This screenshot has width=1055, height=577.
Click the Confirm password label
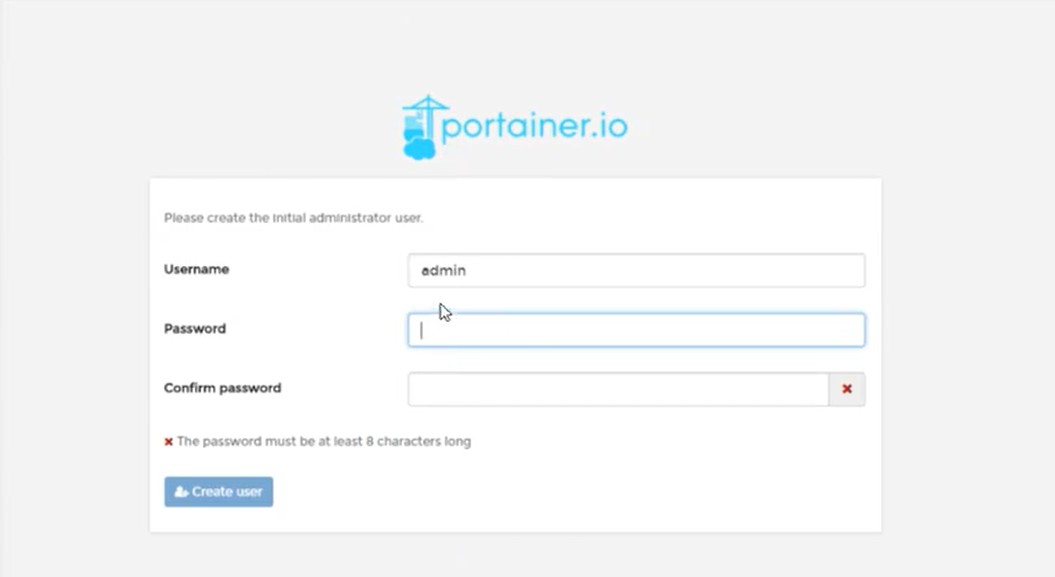click(223, 388)
